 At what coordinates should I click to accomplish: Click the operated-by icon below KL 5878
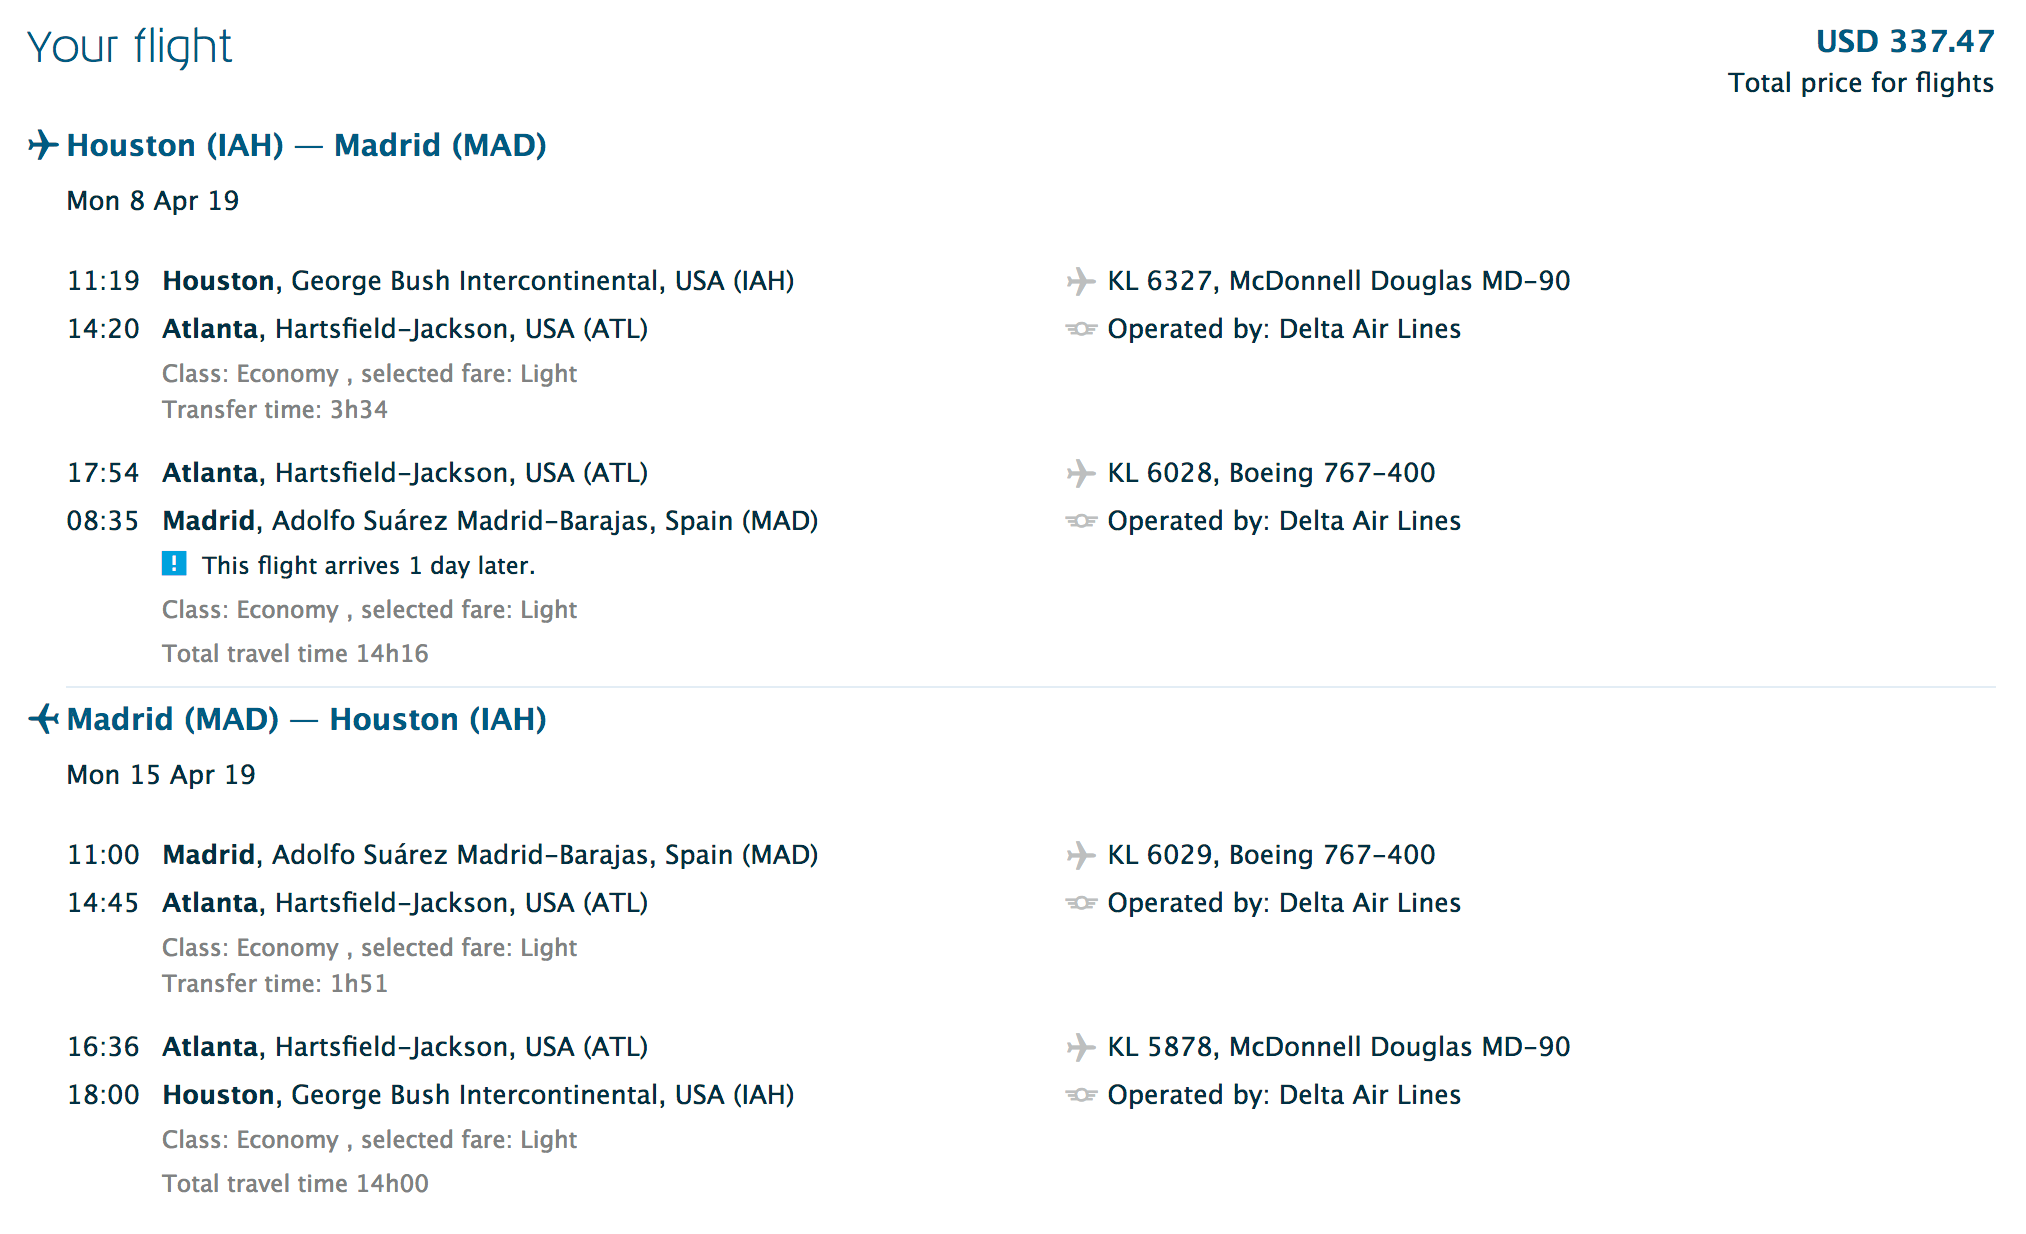(x=1080, y=1095)
